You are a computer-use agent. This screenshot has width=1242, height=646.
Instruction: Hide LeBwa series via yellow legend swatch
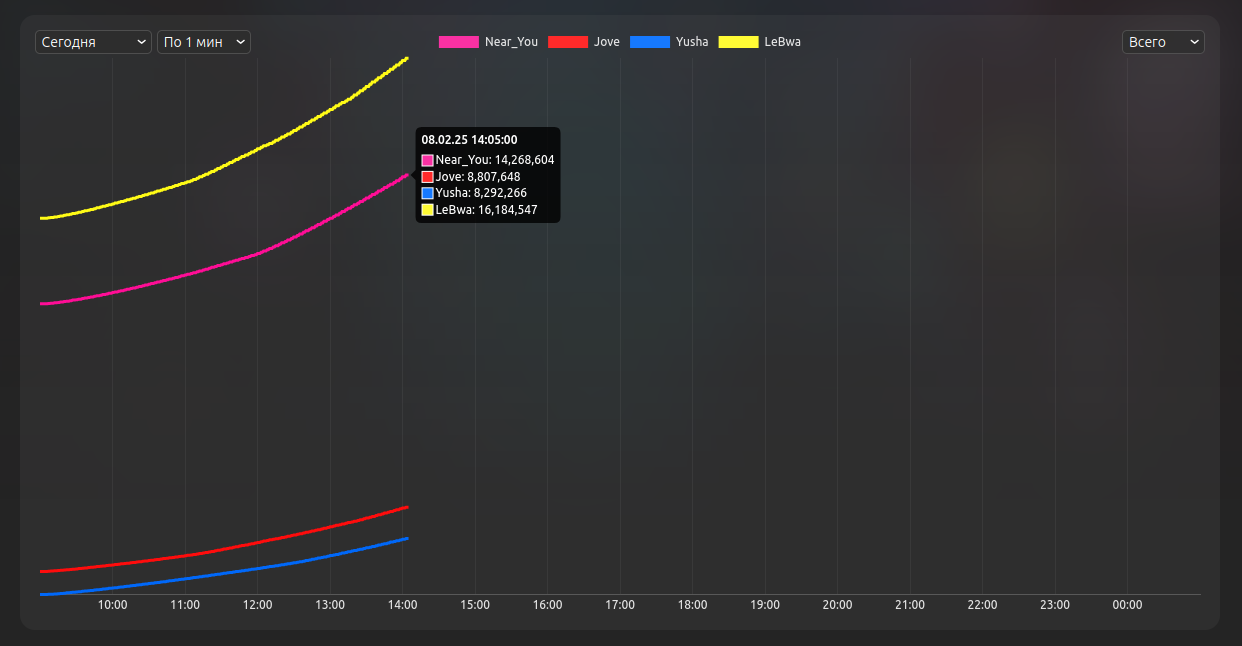coord(739,42)
